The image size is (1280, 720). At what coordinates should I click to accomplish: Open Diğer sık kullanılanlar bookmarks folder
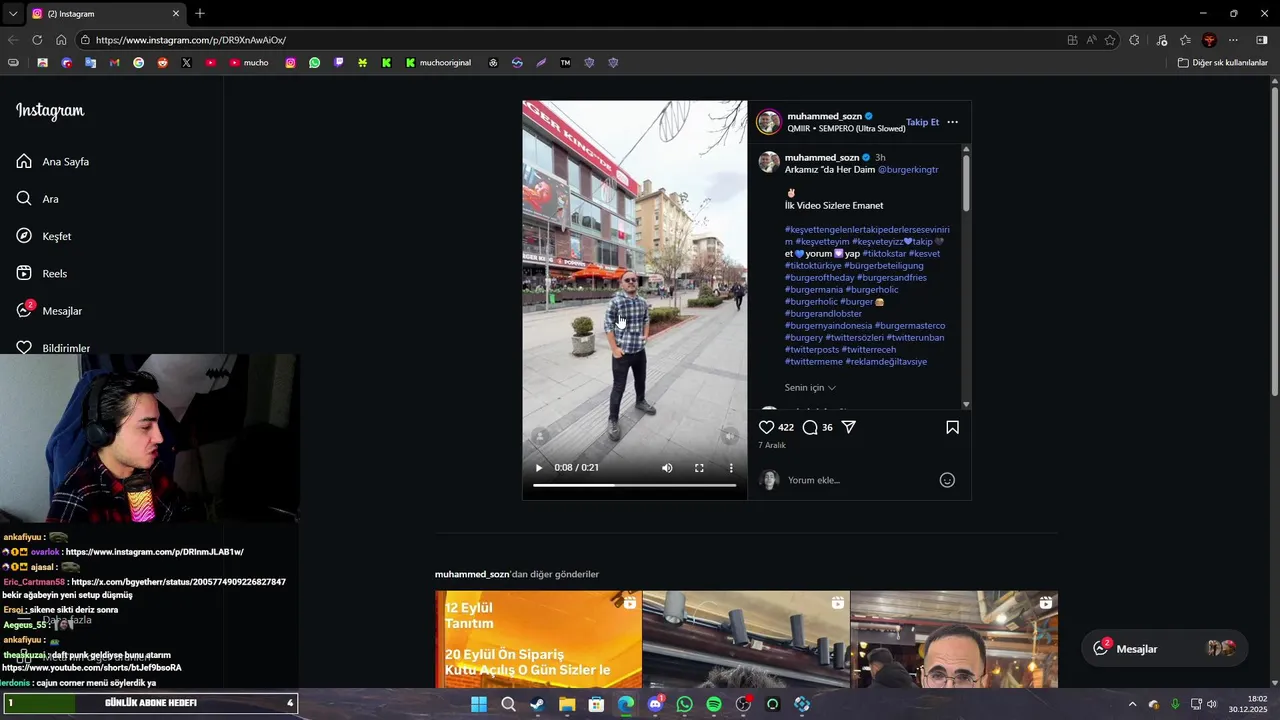[1222, 62]
